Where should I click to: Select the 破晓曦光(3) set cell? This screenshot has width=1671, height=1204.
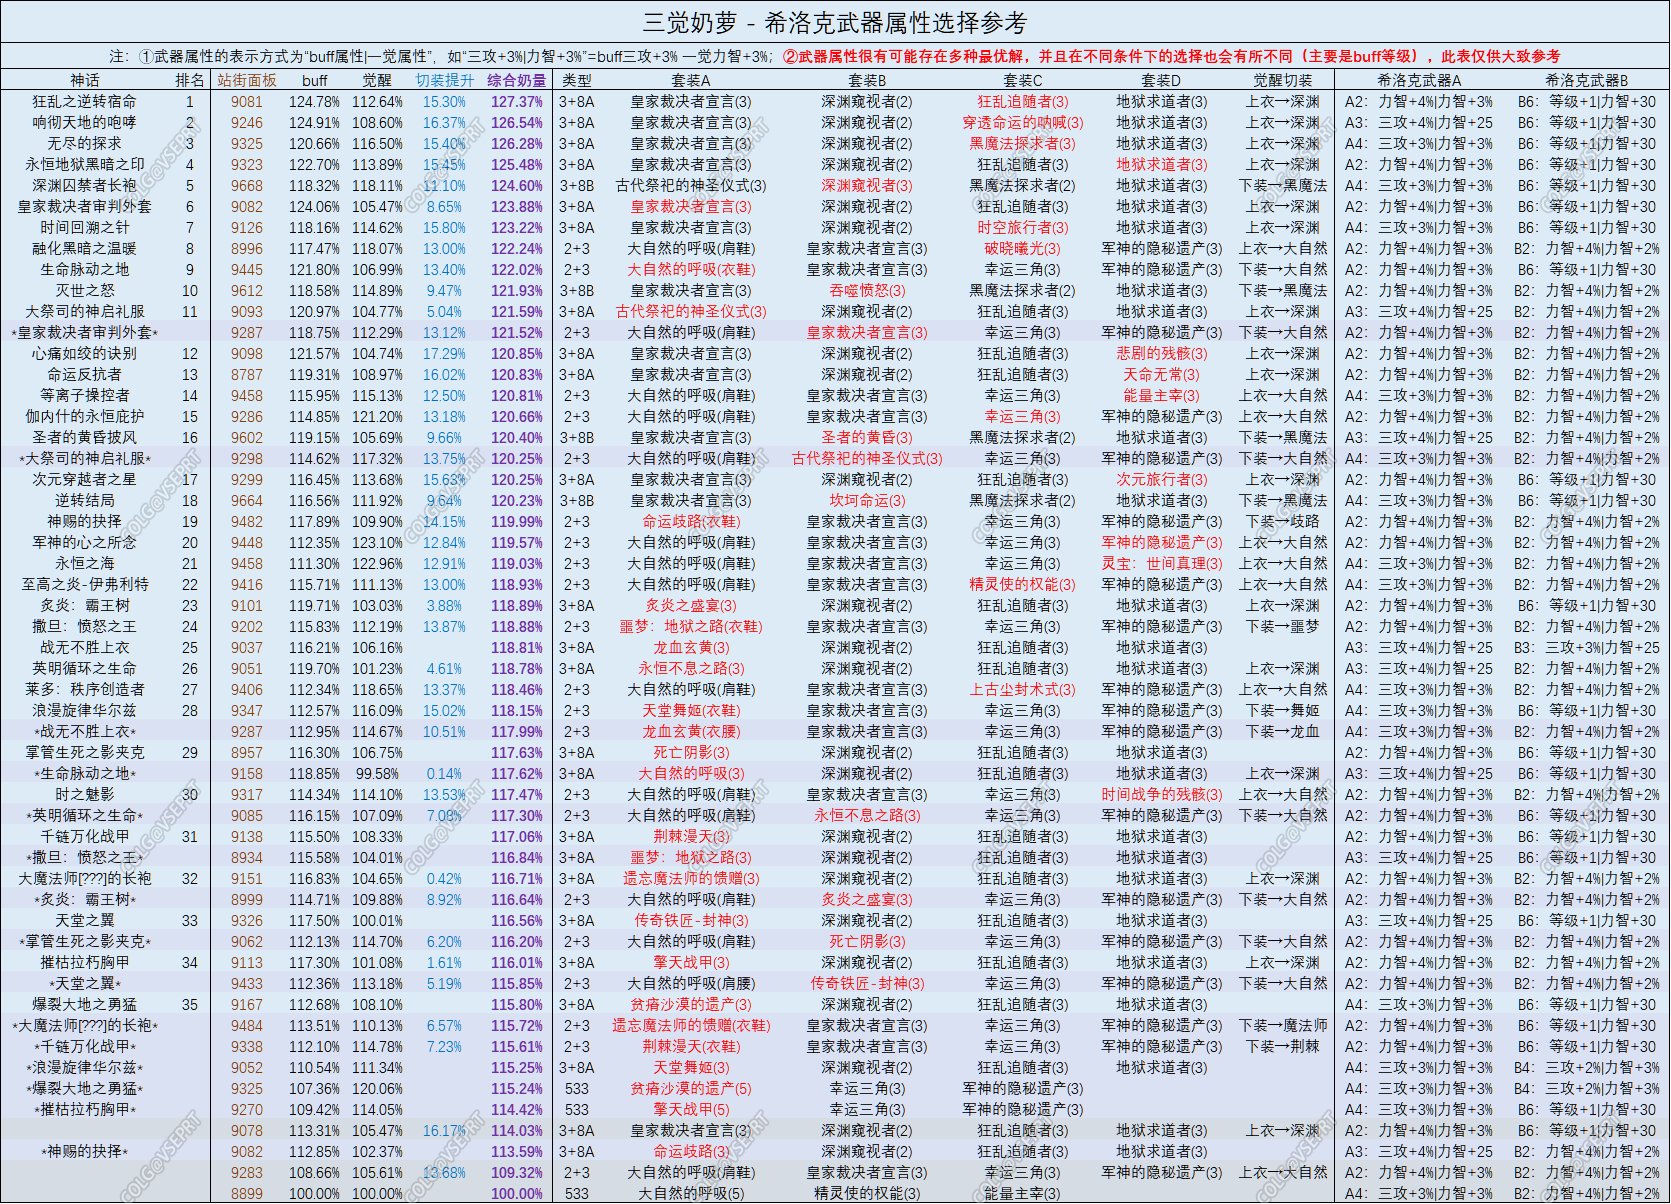pyautogui.click(x=1022, y=248)
